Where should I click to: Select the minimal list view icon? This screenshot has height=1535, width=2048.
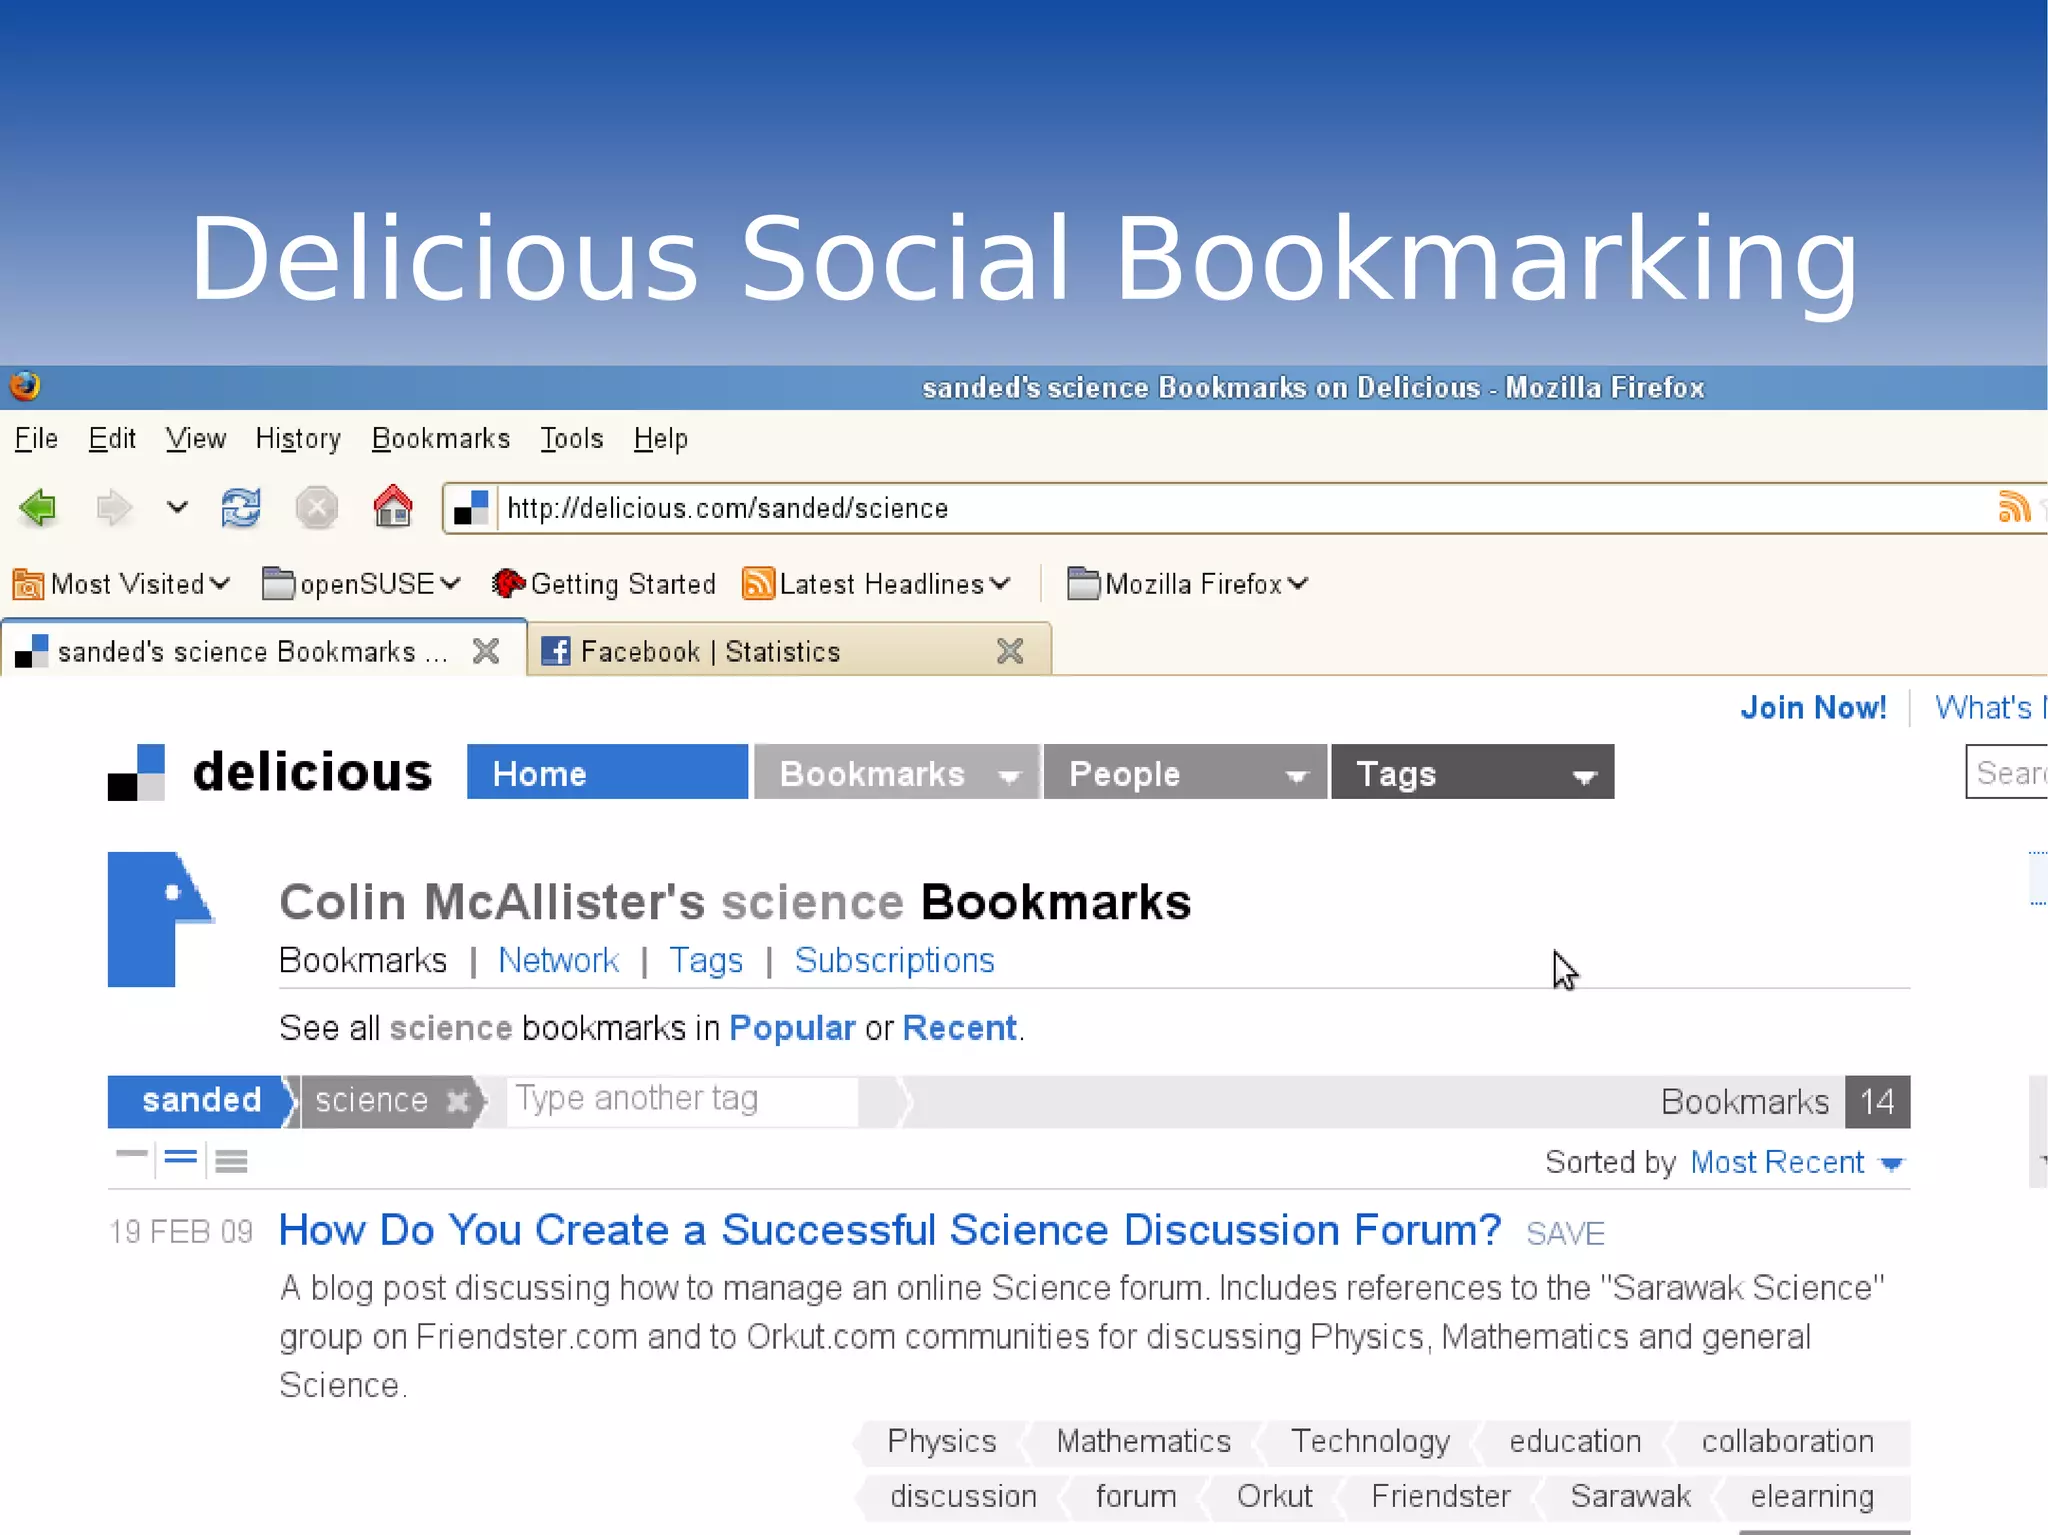tap(131, 1156)
